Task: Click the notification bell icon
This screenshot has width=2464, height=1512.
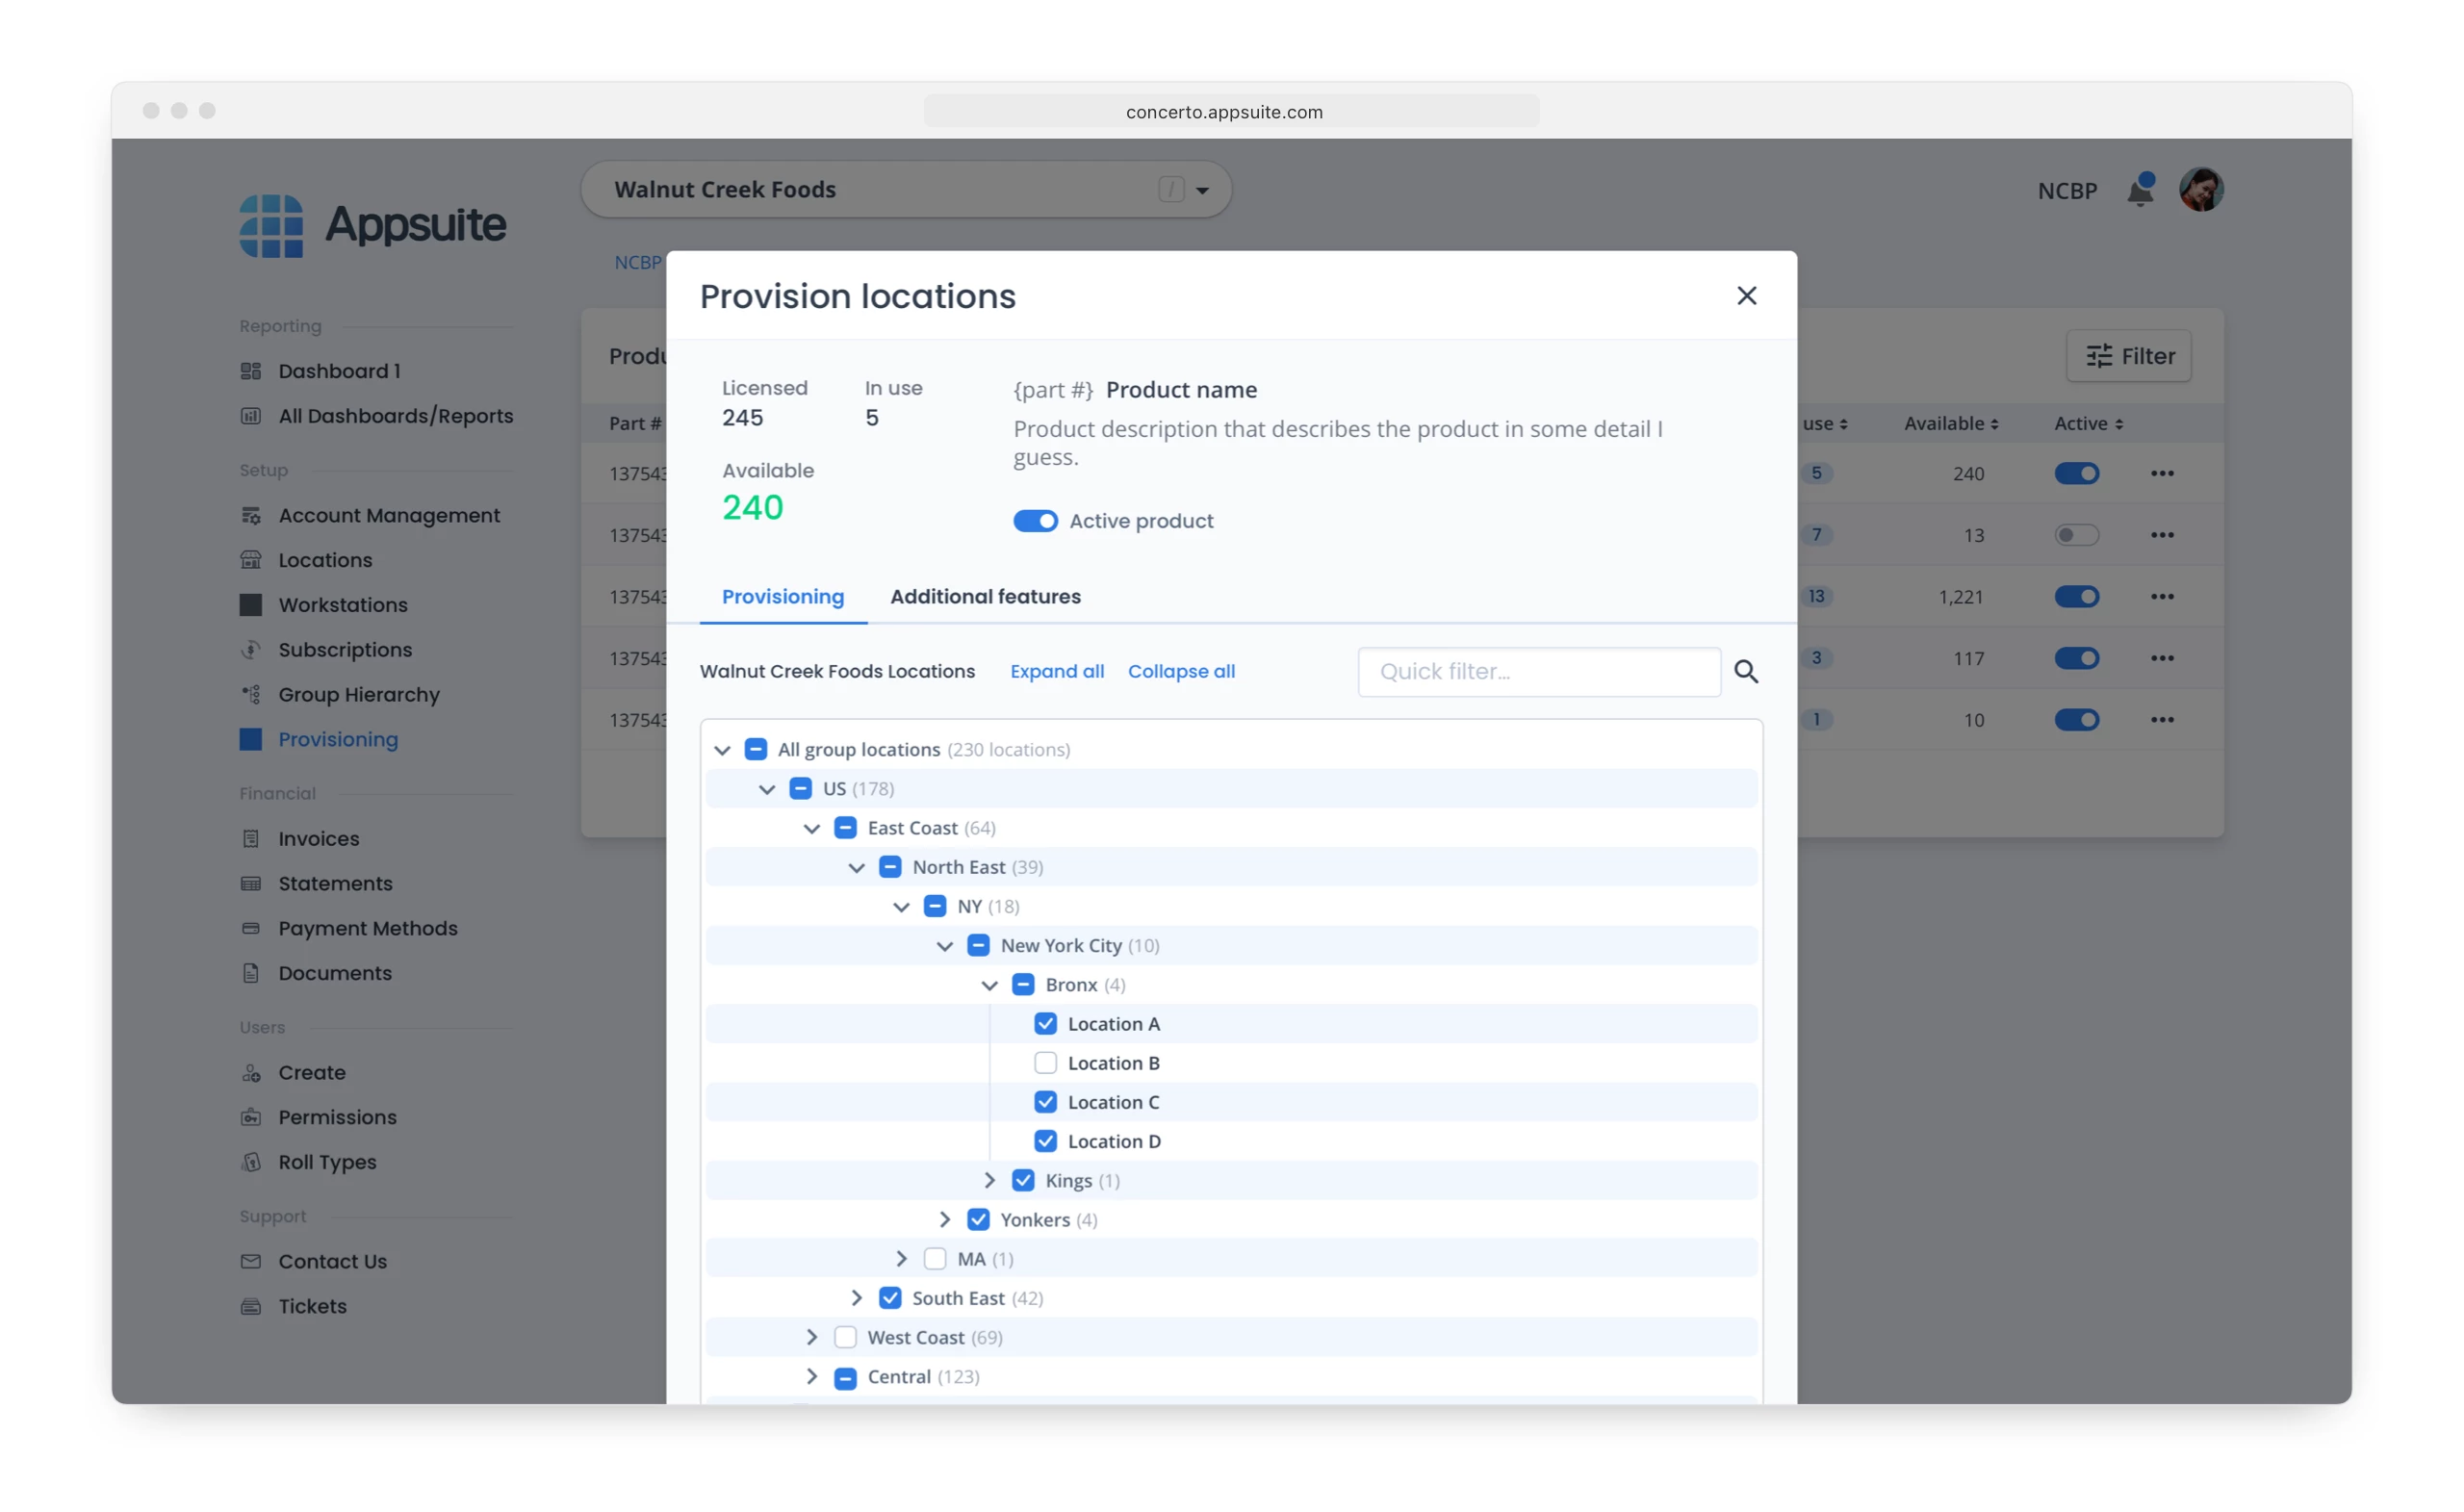Action: pyautogui.click(x=2139, y=190)
